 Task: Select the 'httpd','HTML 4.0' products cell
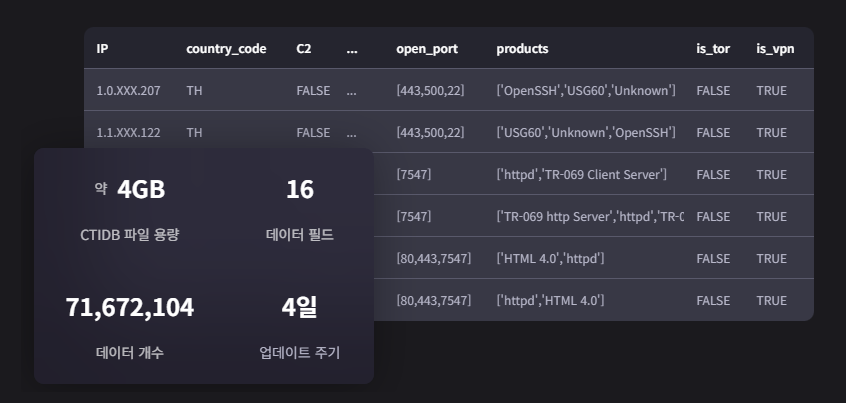click(x=550, y=301)
